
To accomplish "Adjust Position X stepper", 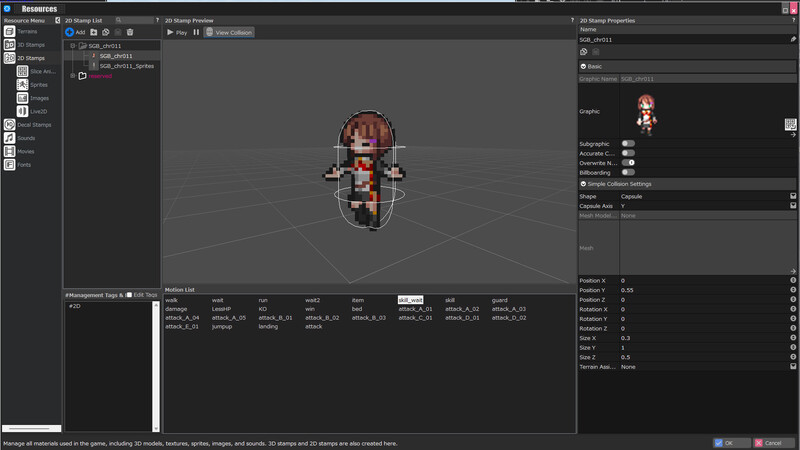I will click(x=793, y=280).
